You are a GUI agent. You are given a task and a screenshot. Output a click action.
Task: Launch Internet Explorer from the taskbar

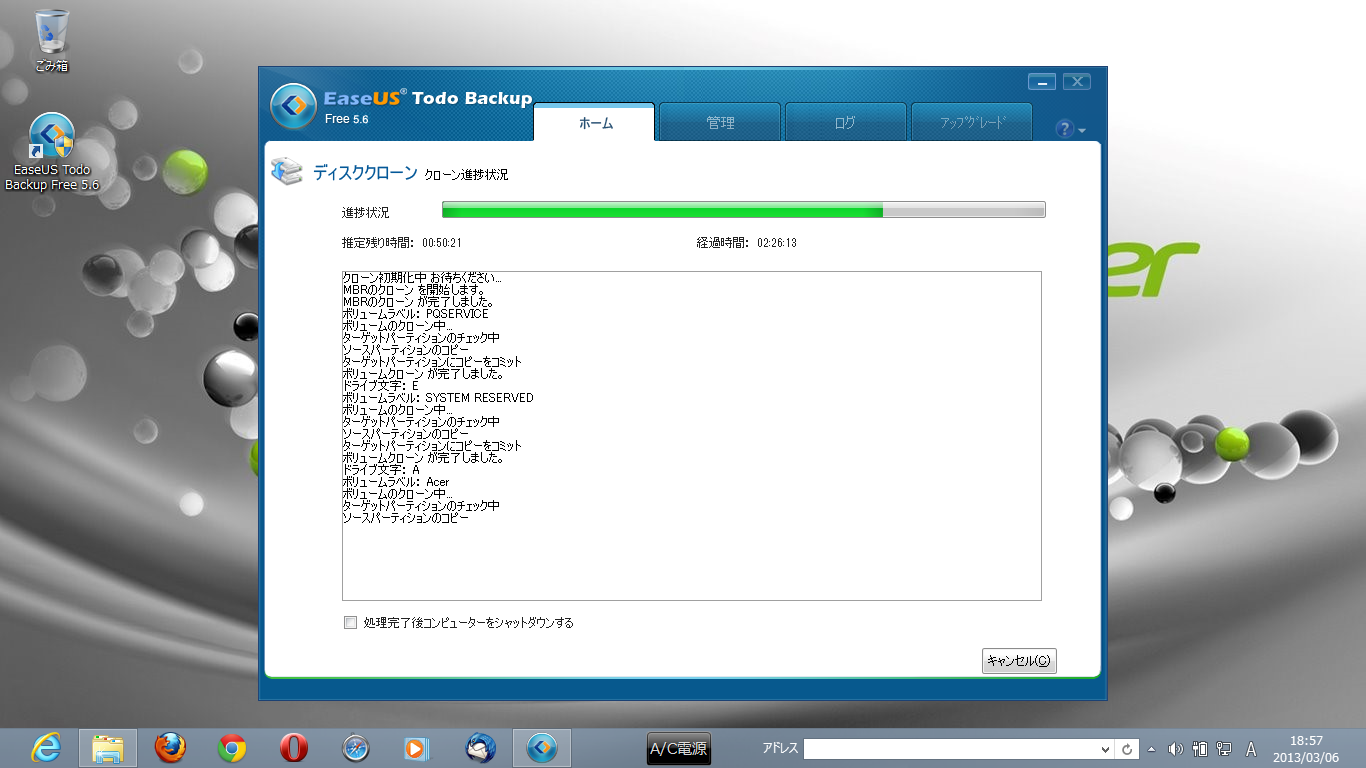[x=46, y=748]
